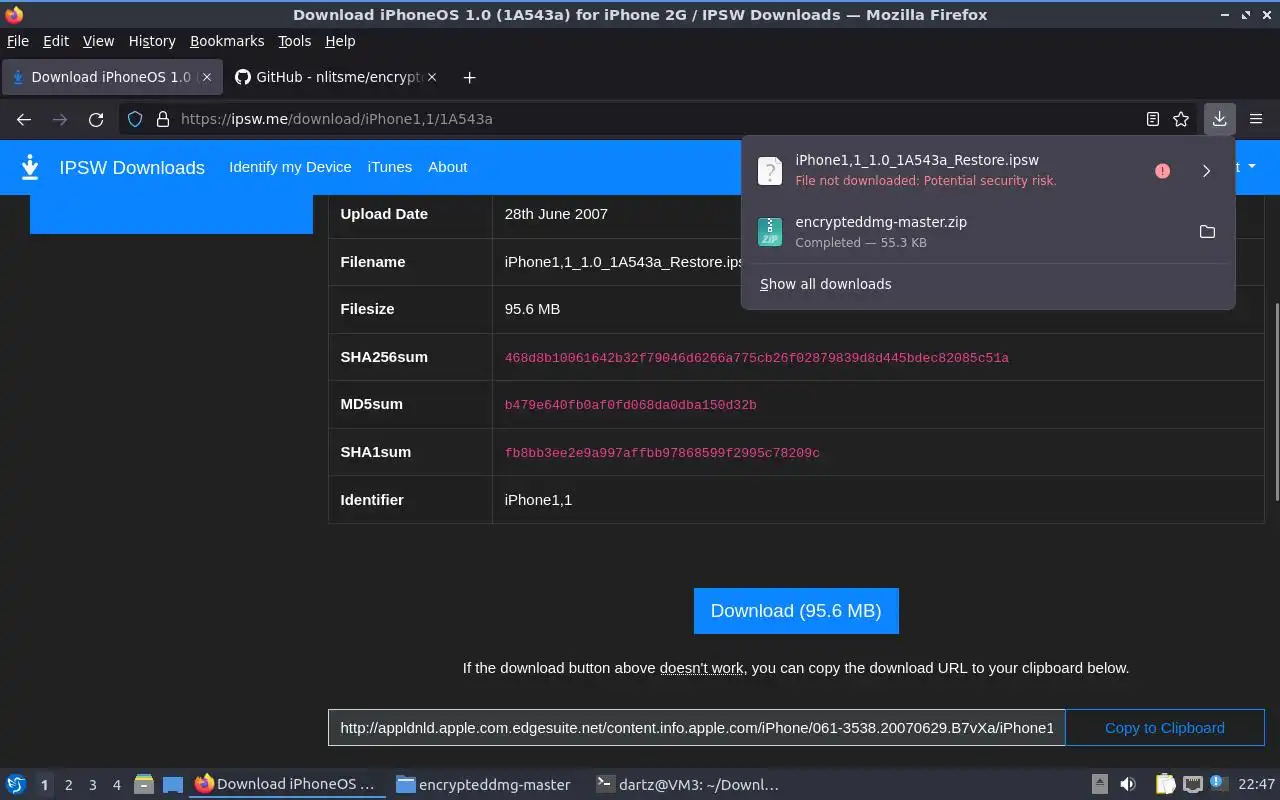
Task: View site info via the padlock icon
Action: coord(163,119)
